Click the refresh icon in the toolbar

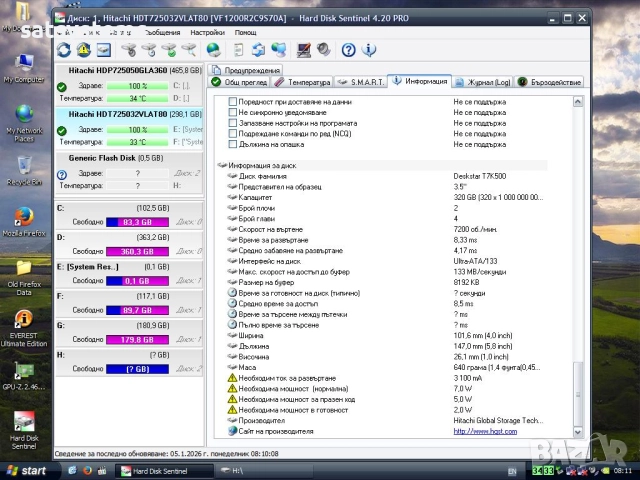[65, 50]
